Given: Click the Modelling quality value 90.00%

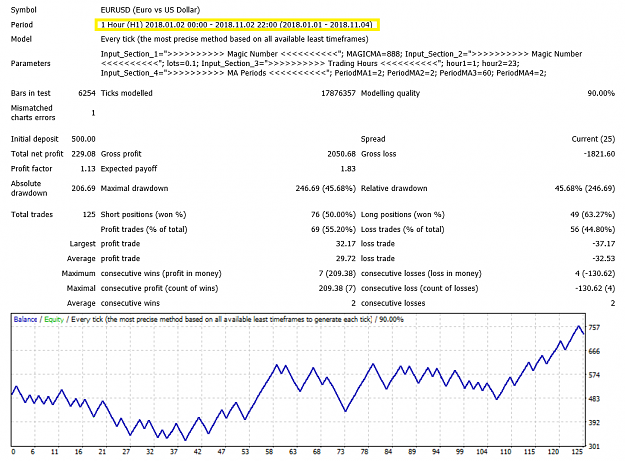Looking at the screenshot, I should (x=601, y=93).
